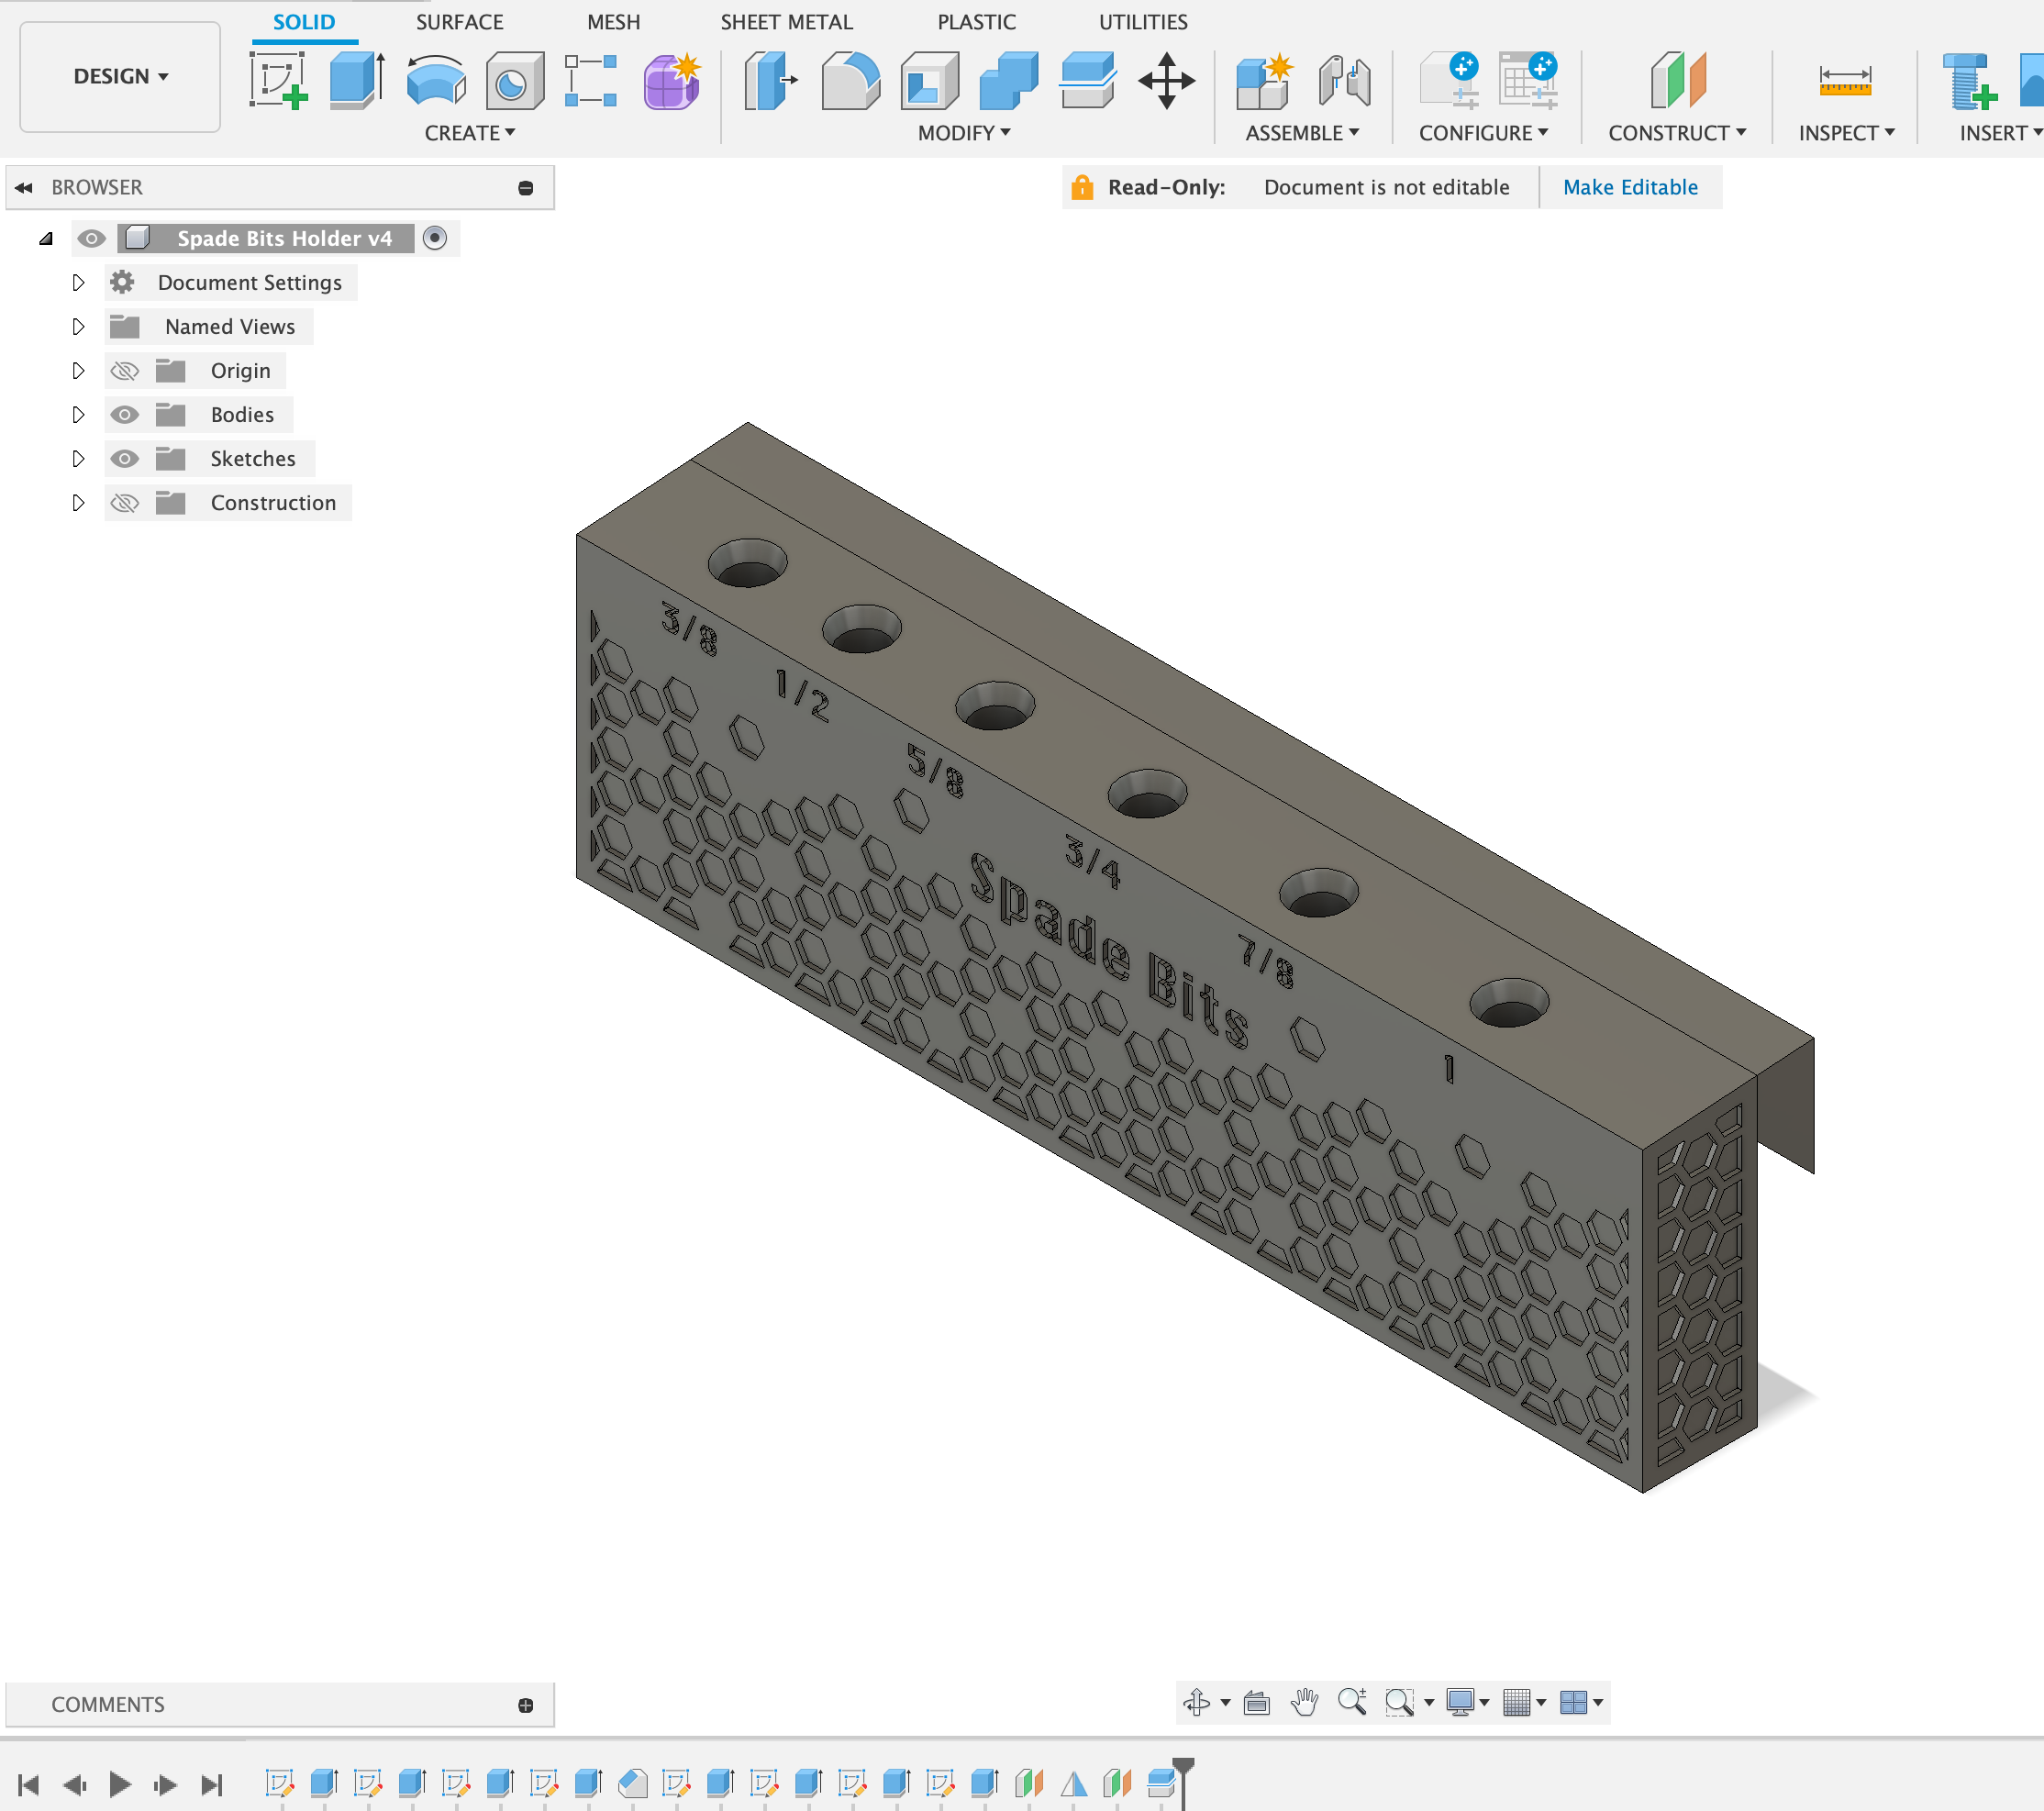Select the Fillet tool
The height and width of the screenshot is (1811, 2044).
click(x=850, y=81)
